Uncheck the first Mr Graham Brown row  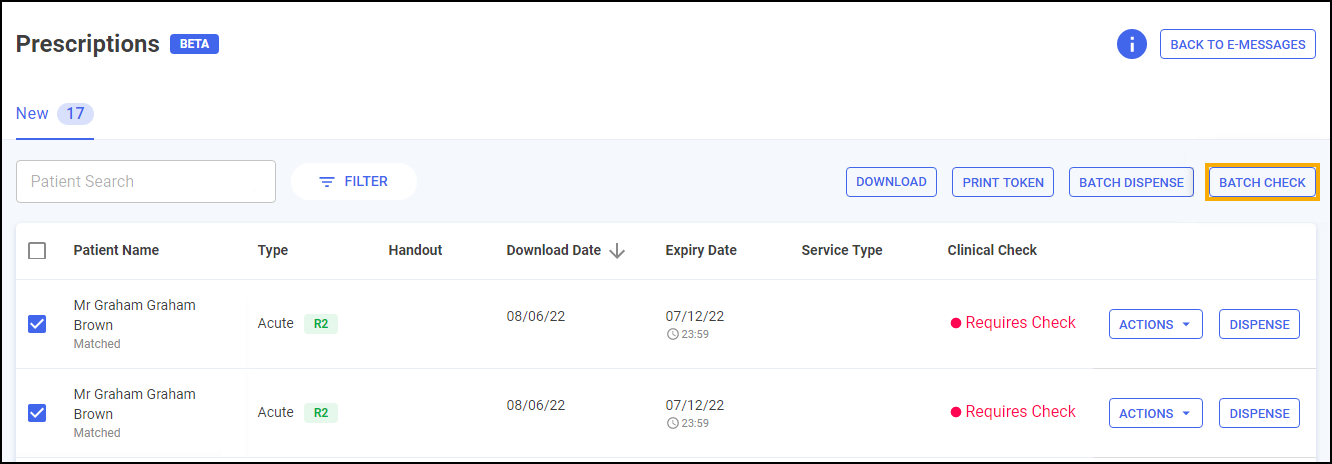pyautogui.click(x=37, y=324)
